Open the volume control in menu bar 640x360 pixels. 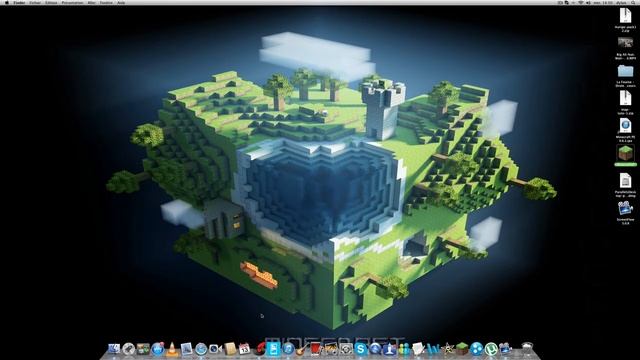[588, 2]
